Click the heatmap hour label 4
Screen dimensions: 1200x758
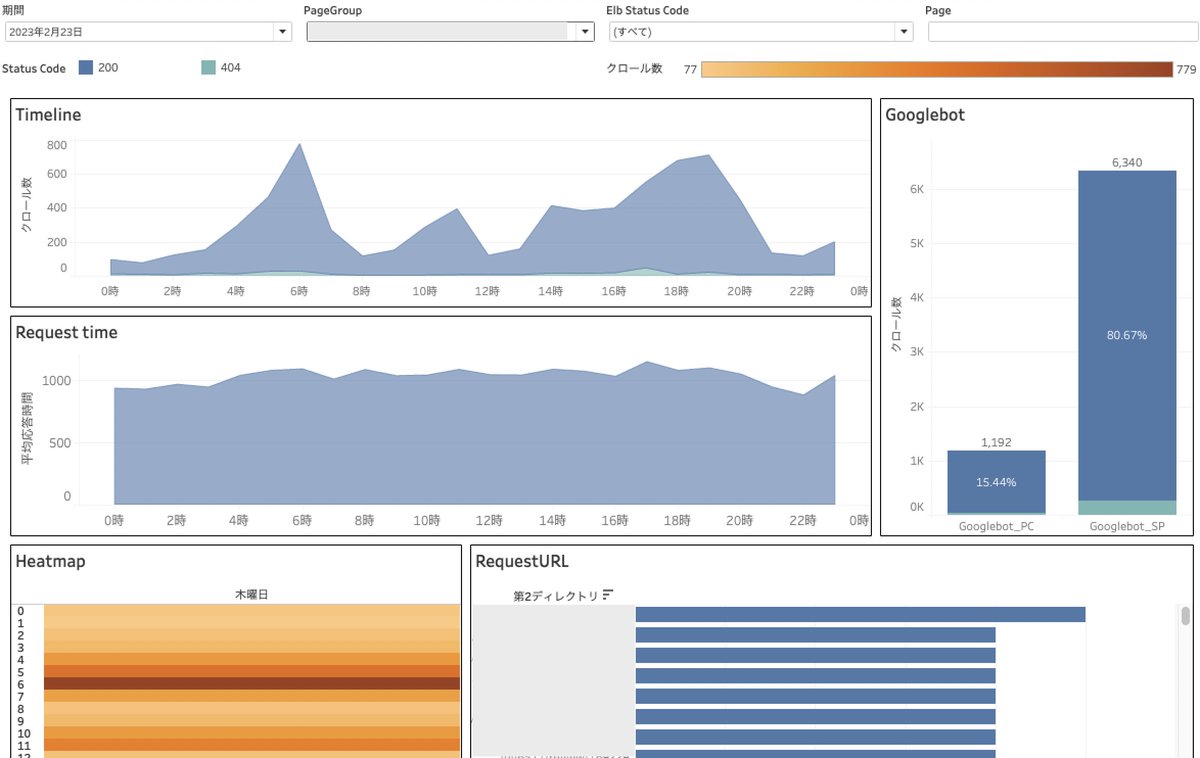20,660
